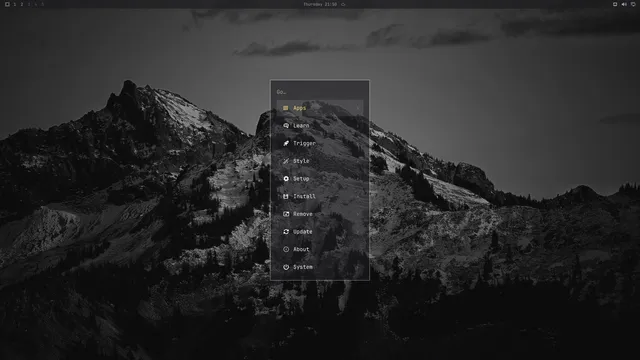The width and height of the screenshot is (640, 360).
Task: Click the Learn chat bubble icon
Action: click(x=286, y=126)
